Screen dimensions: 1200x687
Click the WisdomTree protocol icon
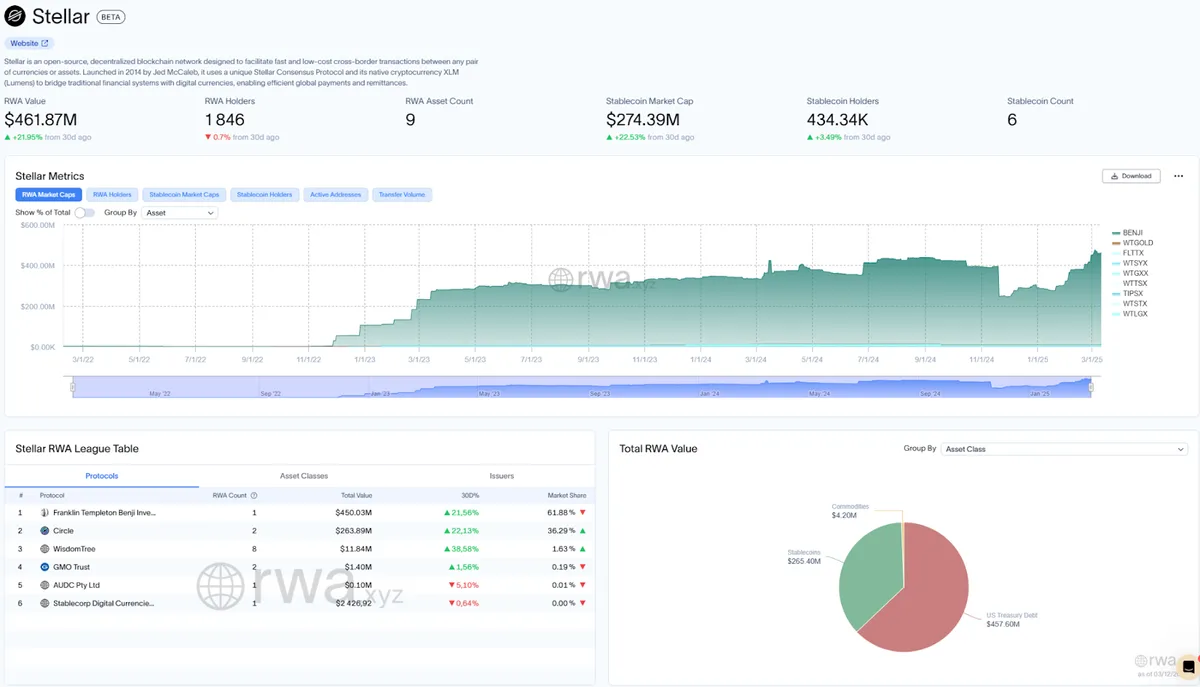click(45, 549)
